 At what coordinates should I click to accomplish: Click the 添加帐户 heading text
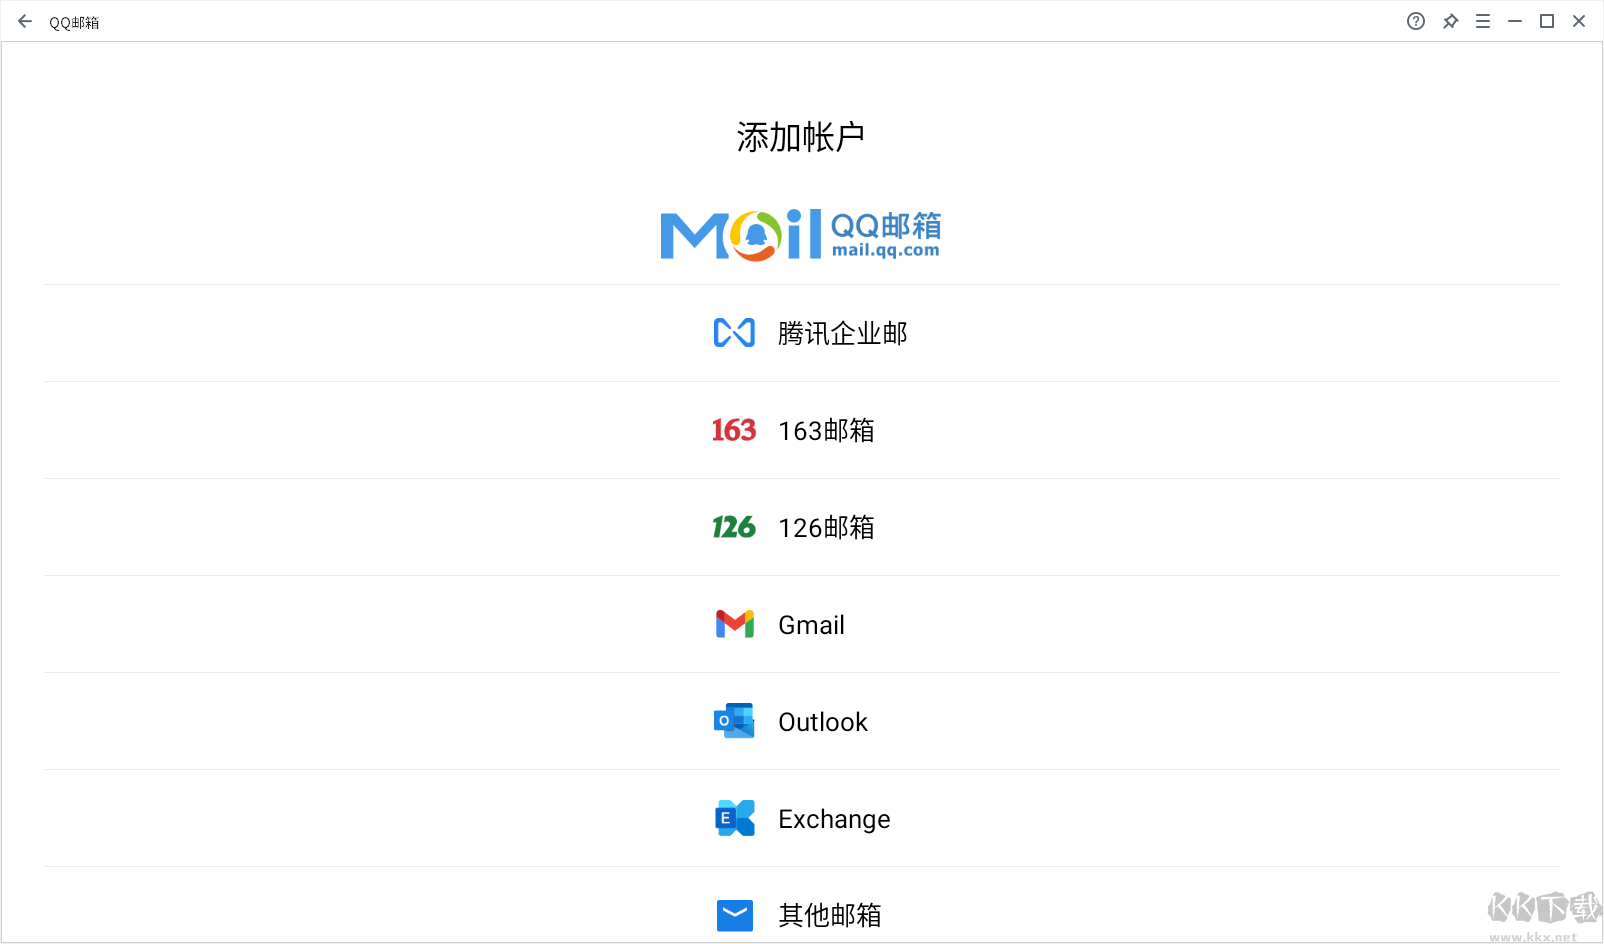coord(801,137)
